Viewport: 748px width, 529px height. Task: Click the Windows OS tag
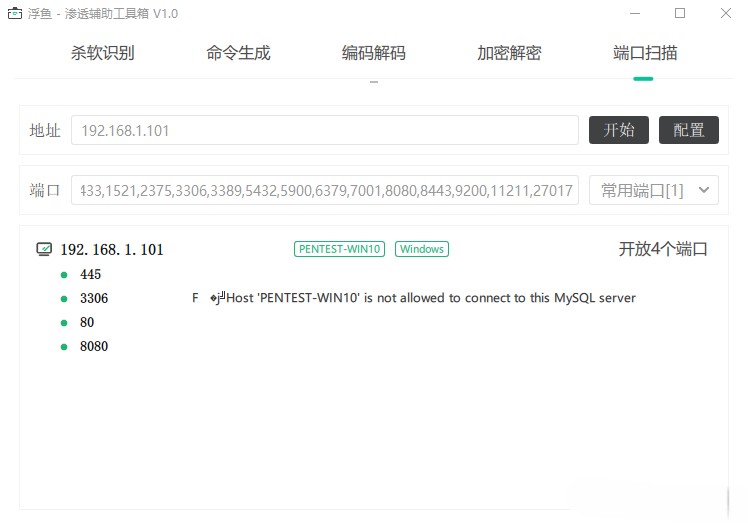(x=422, y=249)
